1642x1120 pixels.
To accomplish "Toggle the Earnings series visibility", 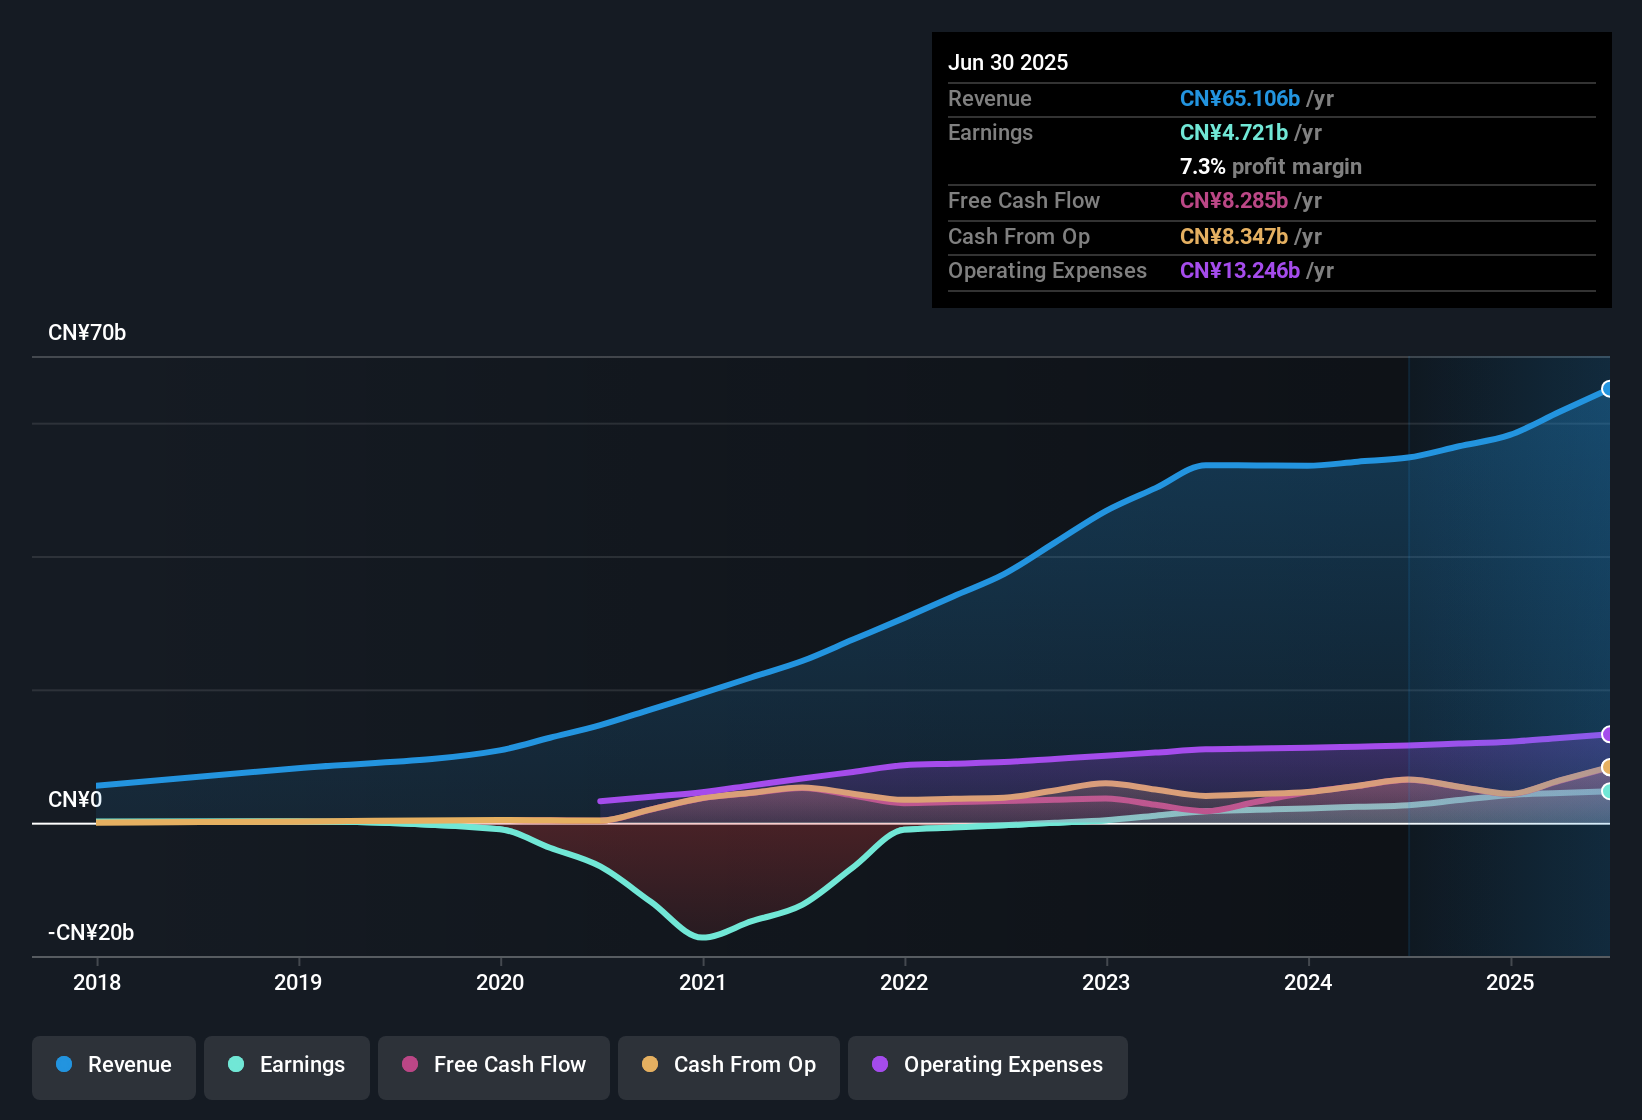I will pos(286,1065).
